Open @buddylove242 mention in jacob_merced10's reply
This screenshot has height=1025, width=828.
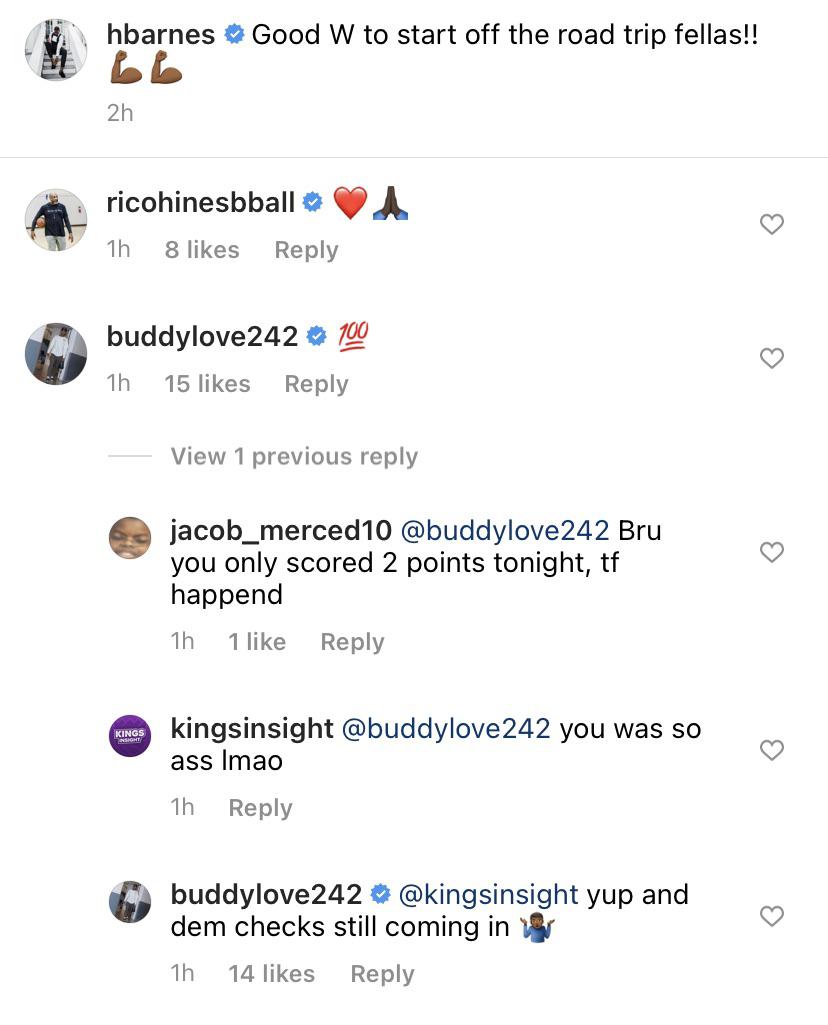click(505, 530)
